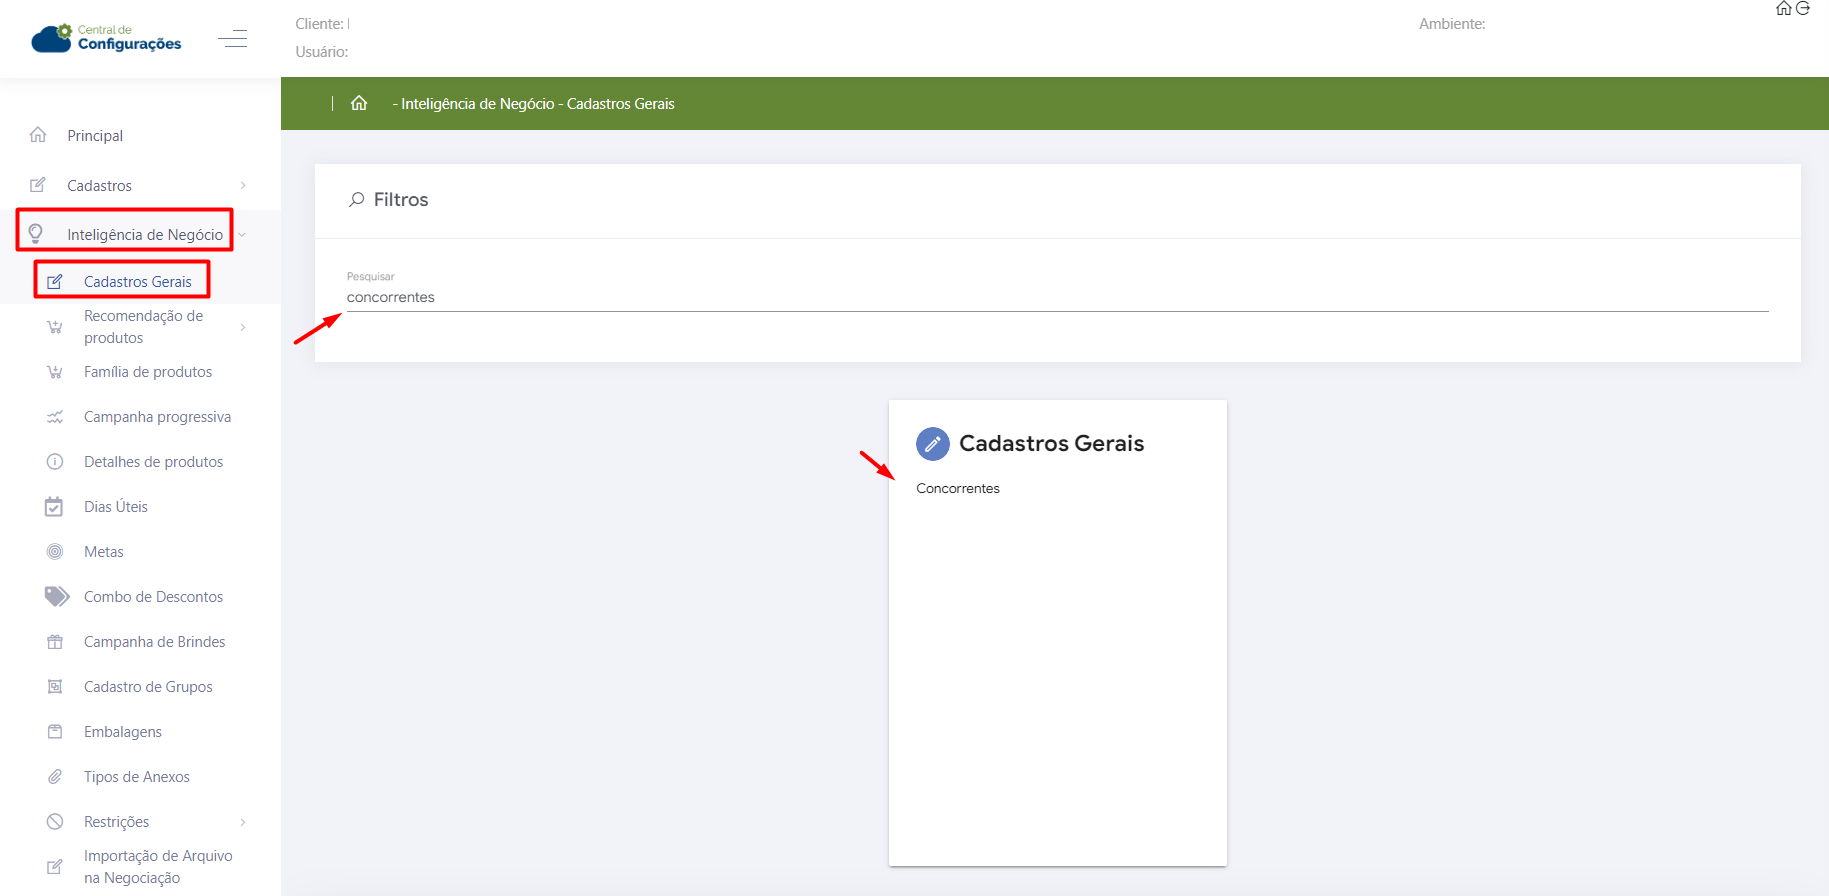The height and width of the screenshot is (896, 1829).
Task: Click the Usuário label in header
Action: (322, 52)
